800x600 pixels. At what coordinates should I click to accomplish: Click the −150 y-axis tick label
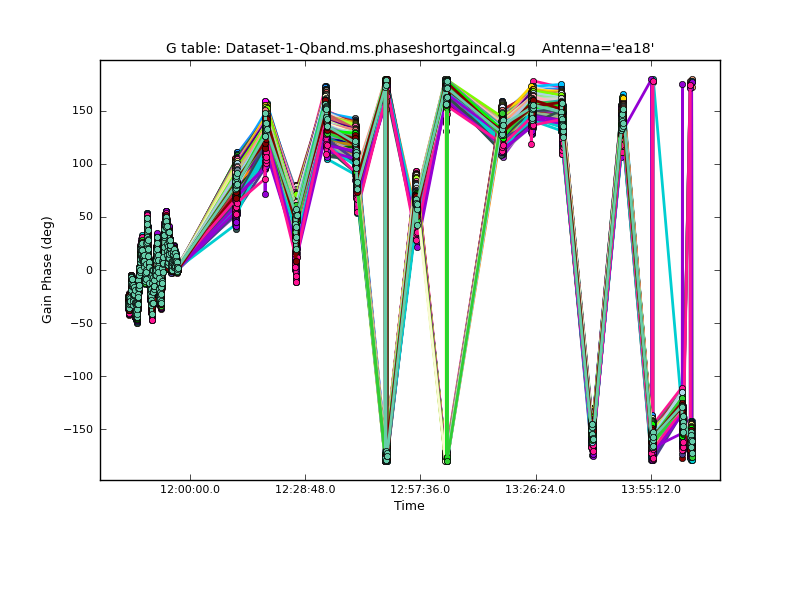(x=77, y=430)
